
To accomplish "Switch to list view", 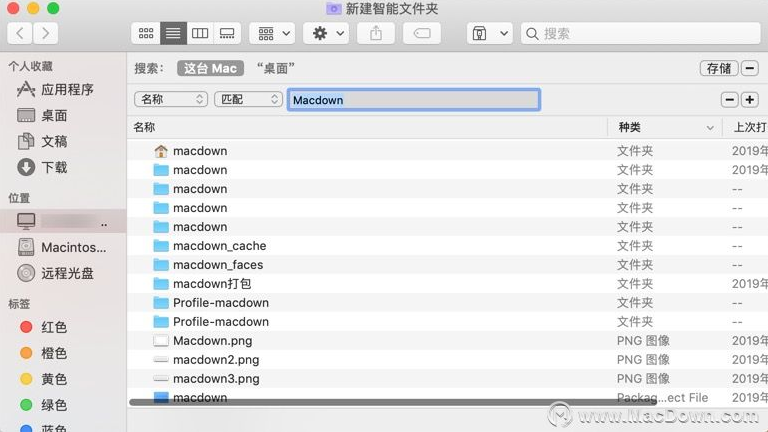I will (173, 33).
